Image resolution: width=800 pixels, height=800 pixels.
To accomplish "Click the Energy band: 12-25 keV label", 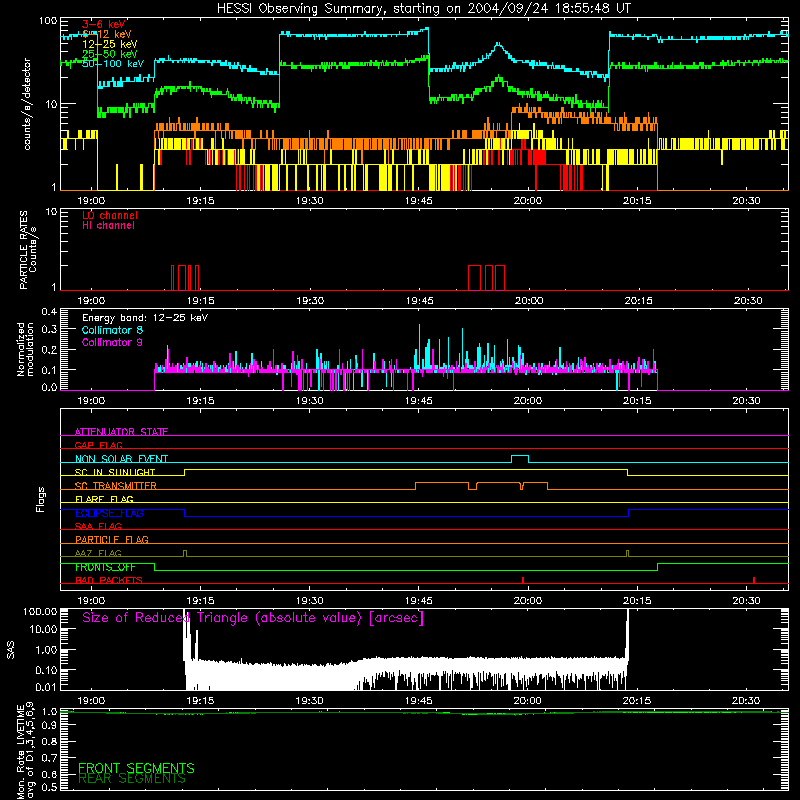I will (x=145, y=318).
